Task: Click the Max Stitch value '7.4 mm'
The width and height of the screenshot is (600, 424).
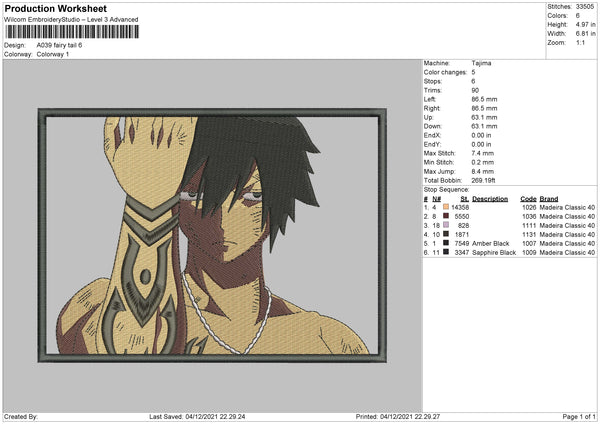Action: [x=483, y=153]
